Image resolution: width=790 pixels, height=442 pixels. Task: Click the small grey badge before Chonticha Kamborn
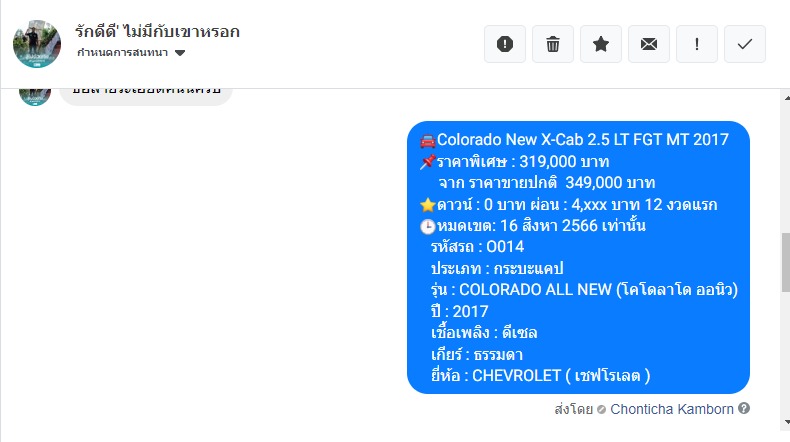point(601,410)
